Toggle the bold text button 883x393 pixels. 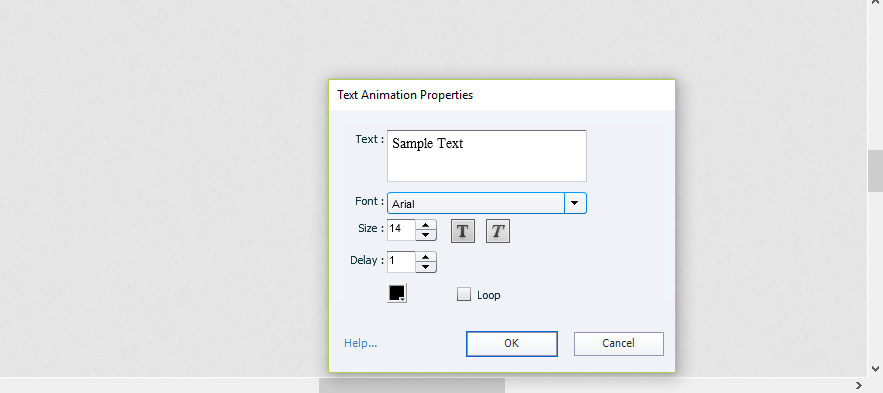click(463, 231)
